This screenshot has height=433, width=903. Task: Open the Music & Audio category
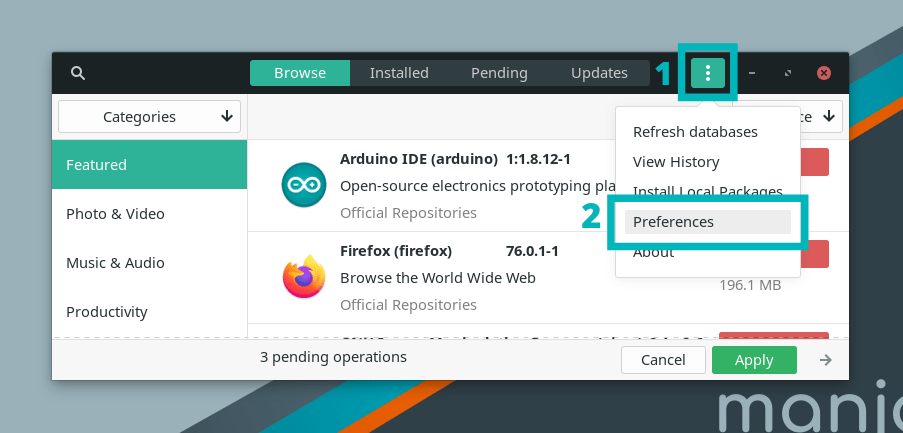(149, 263)
